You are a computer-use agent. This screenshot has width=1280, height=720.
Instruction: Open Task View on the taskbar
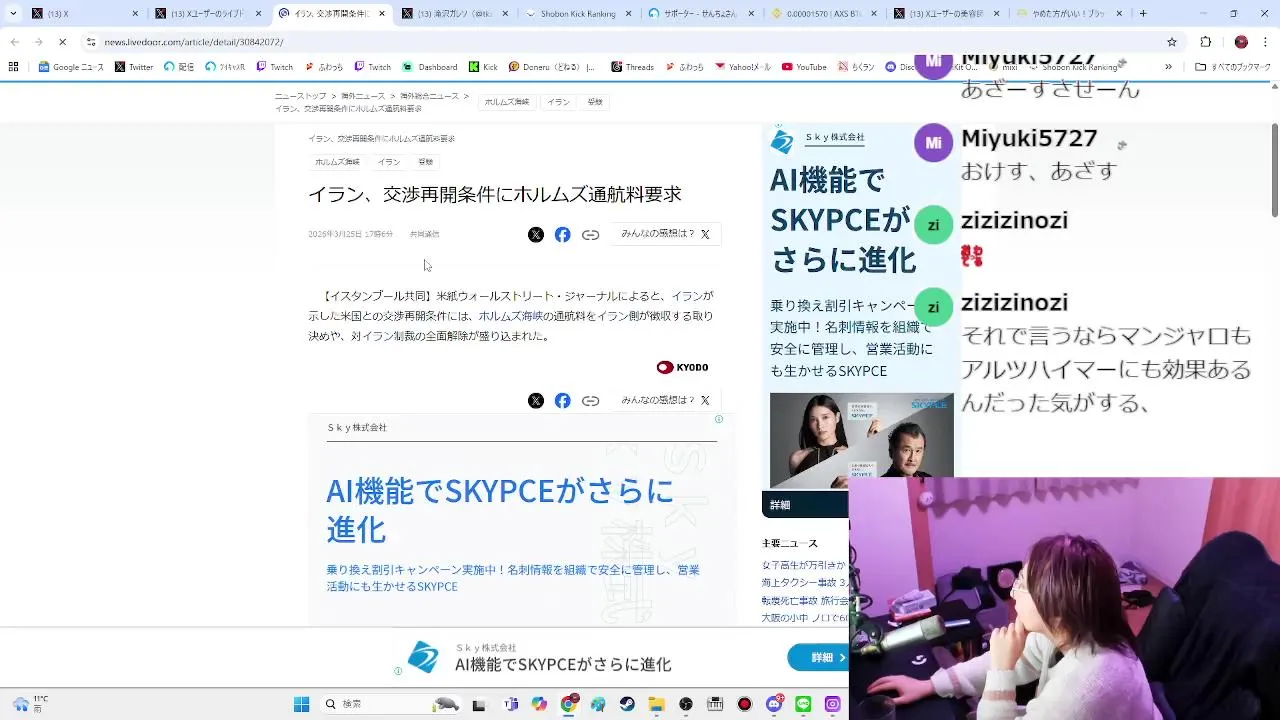(479, 704)
